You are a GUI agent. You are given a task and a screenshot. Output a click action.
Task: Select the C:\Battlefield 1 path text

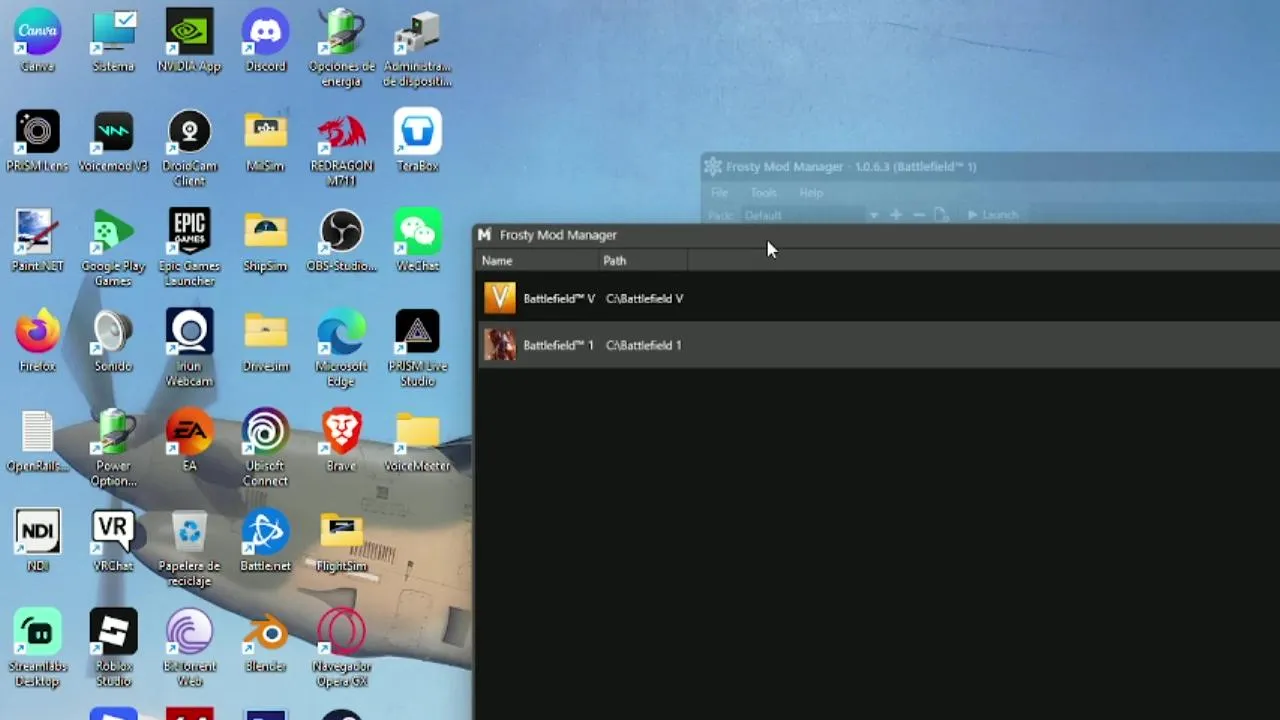[x=643, y=345]
